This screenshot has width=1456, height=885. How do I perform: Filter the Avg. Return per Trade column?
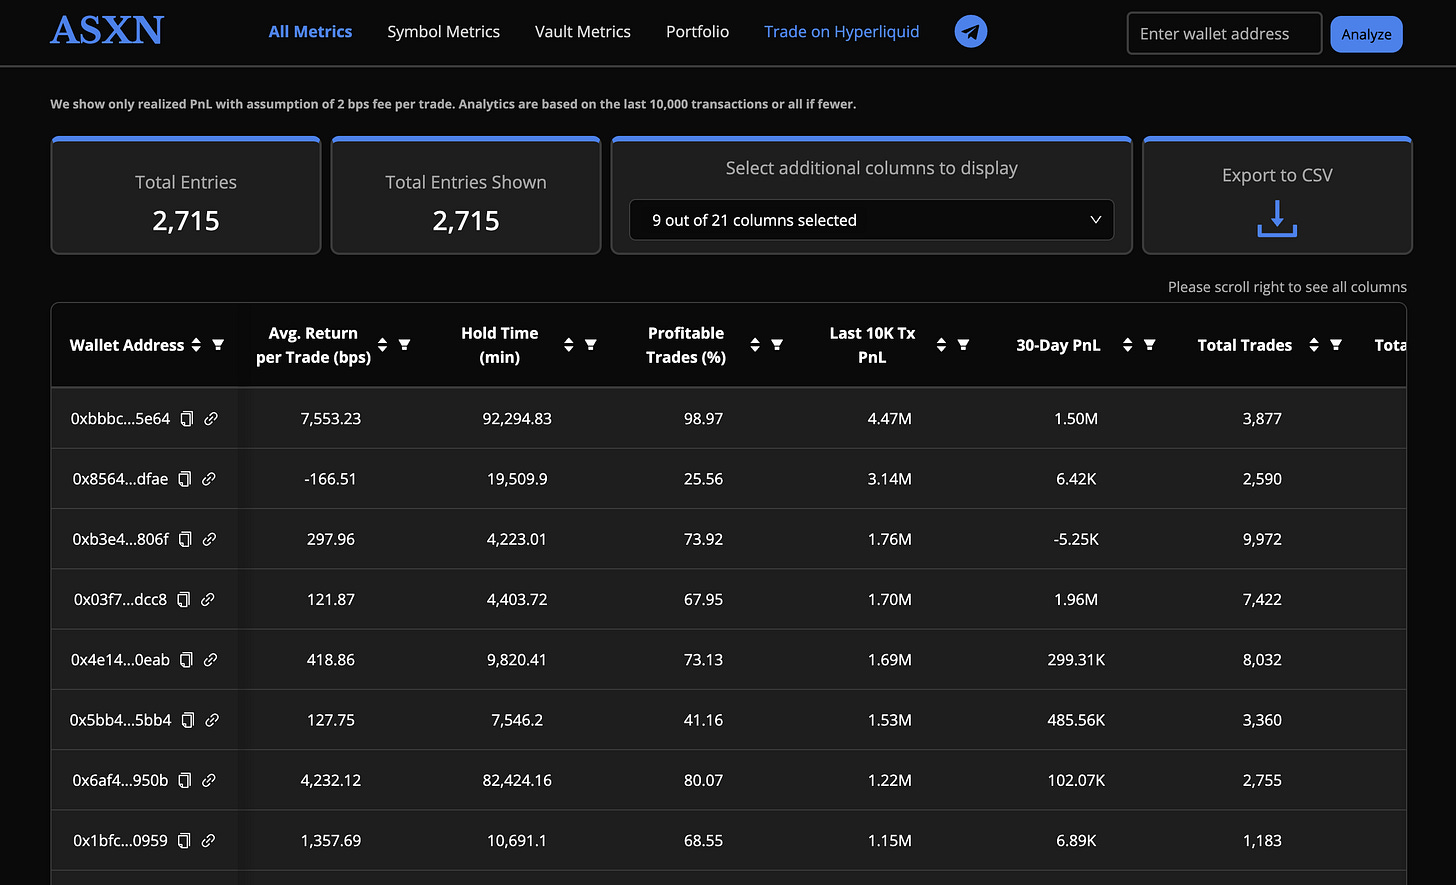404,345
